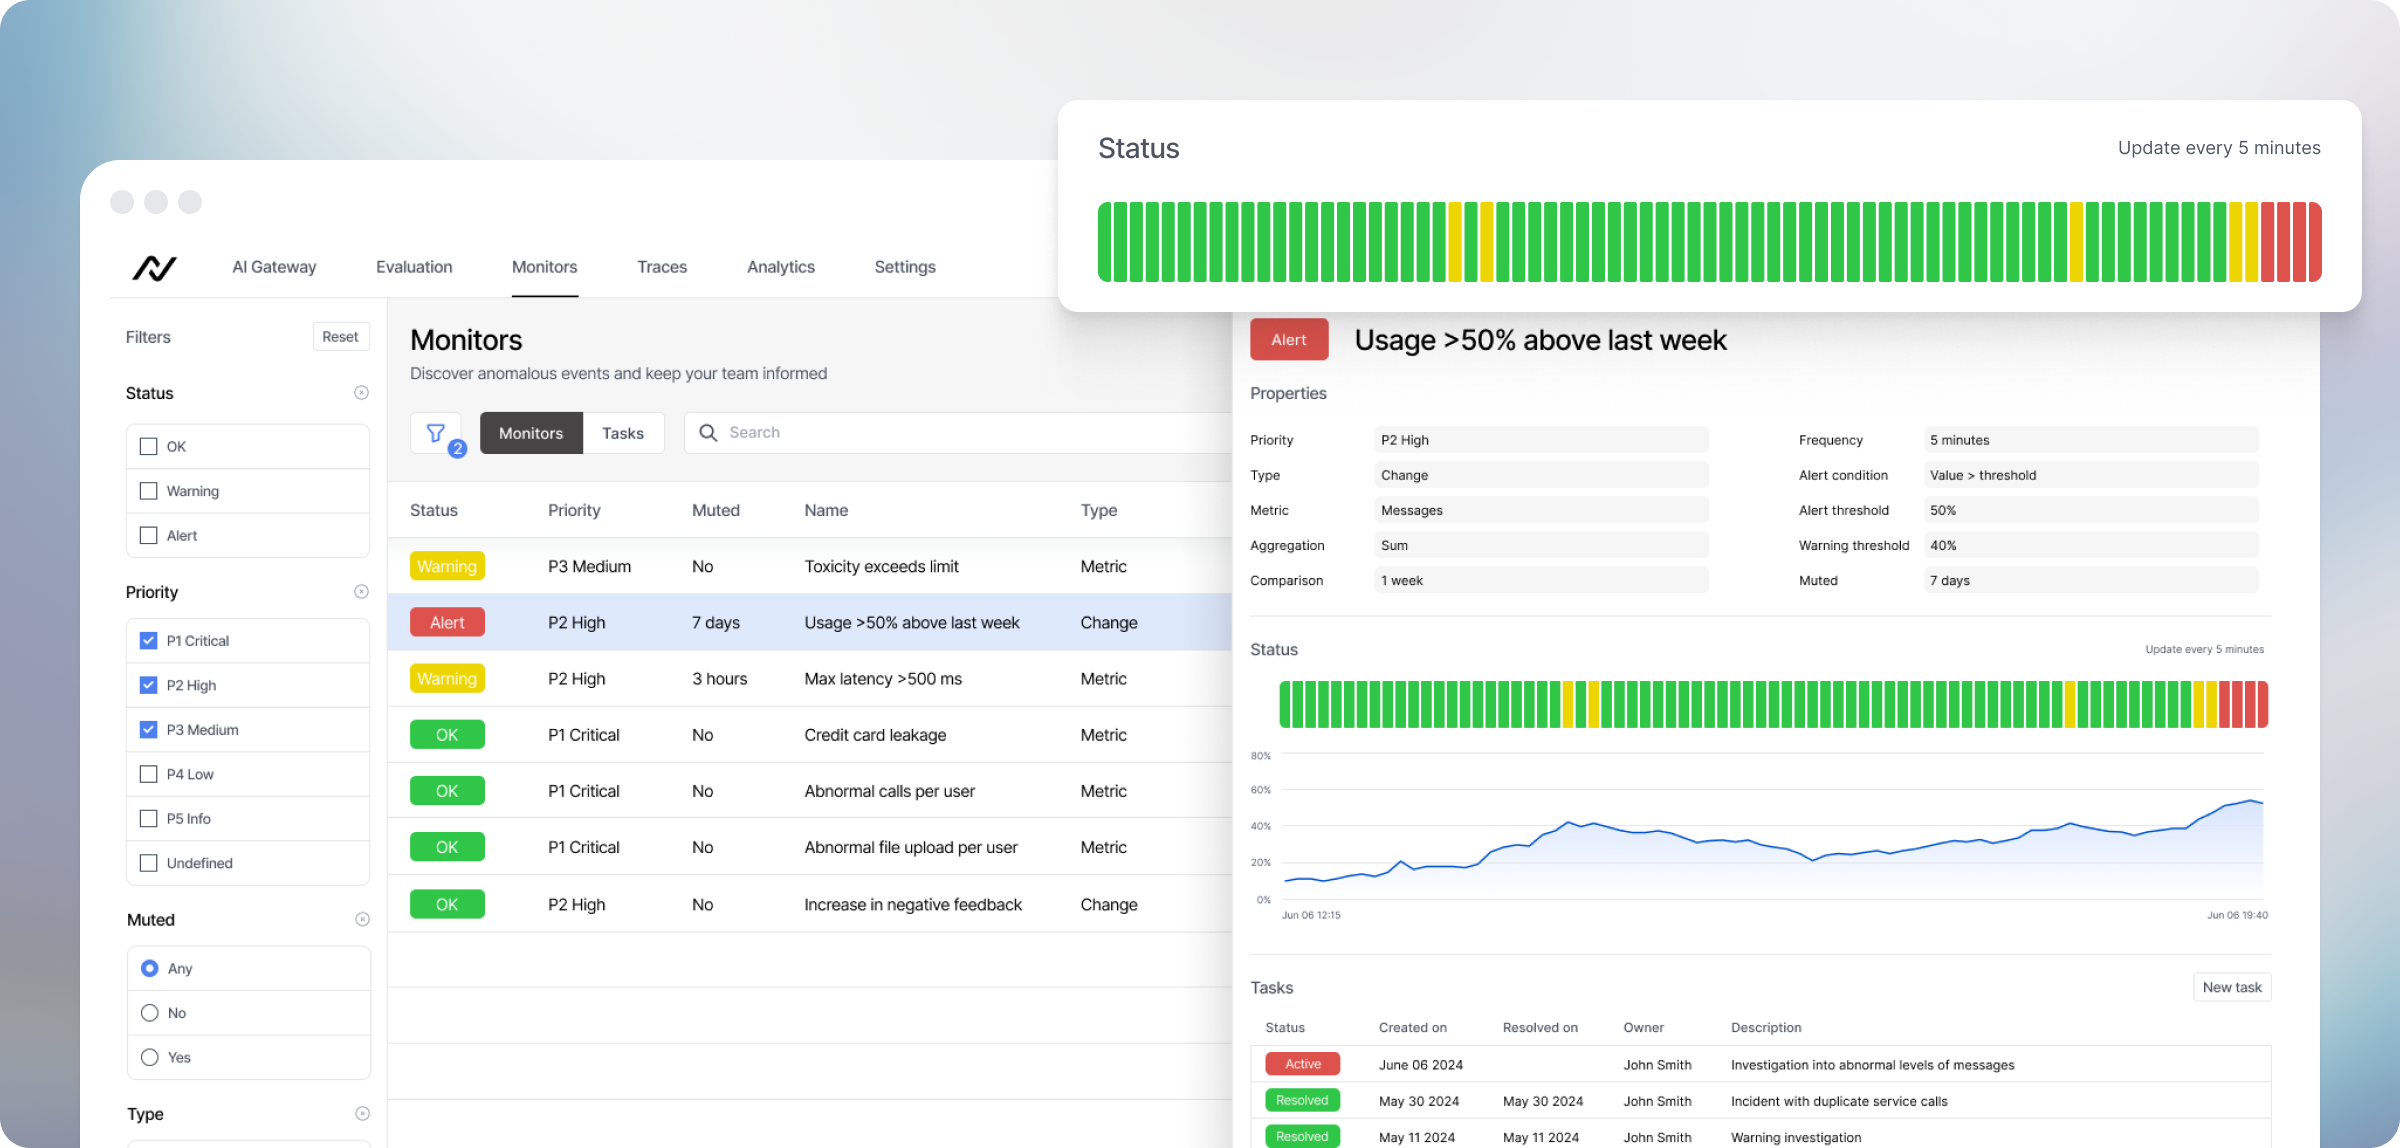Image resolution: width=2400 pixels, height=1148 pixels.
Task: Clear the Muted filter section icon
Action: (362, 920)
